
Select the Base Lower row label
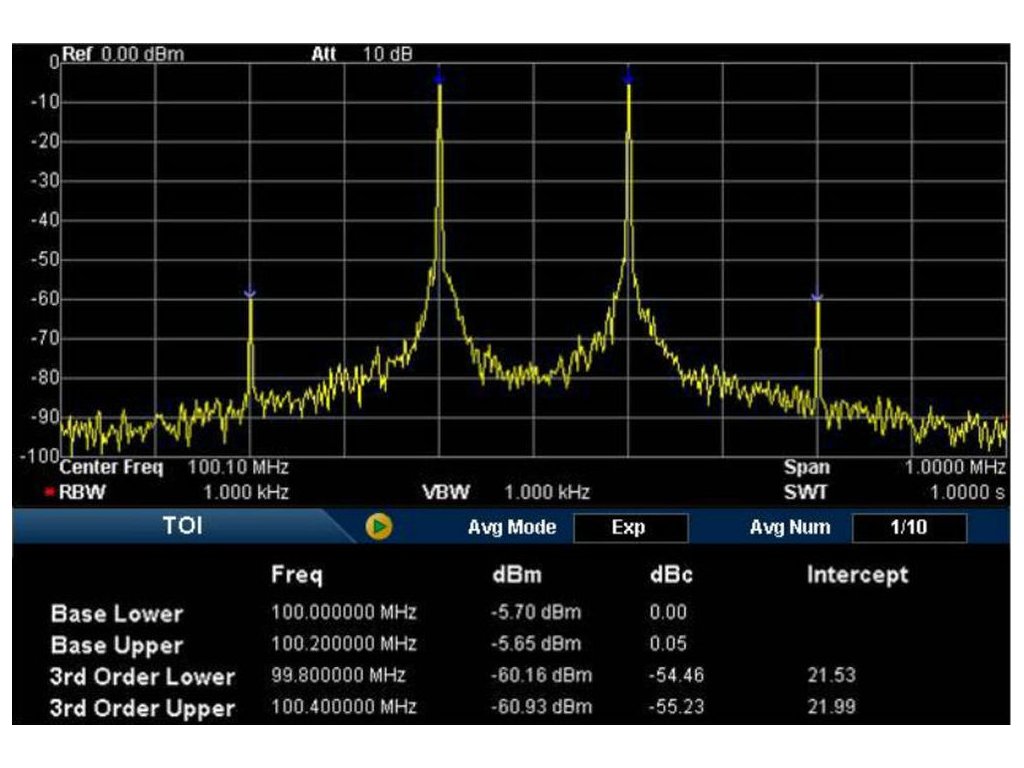[117, 614]
